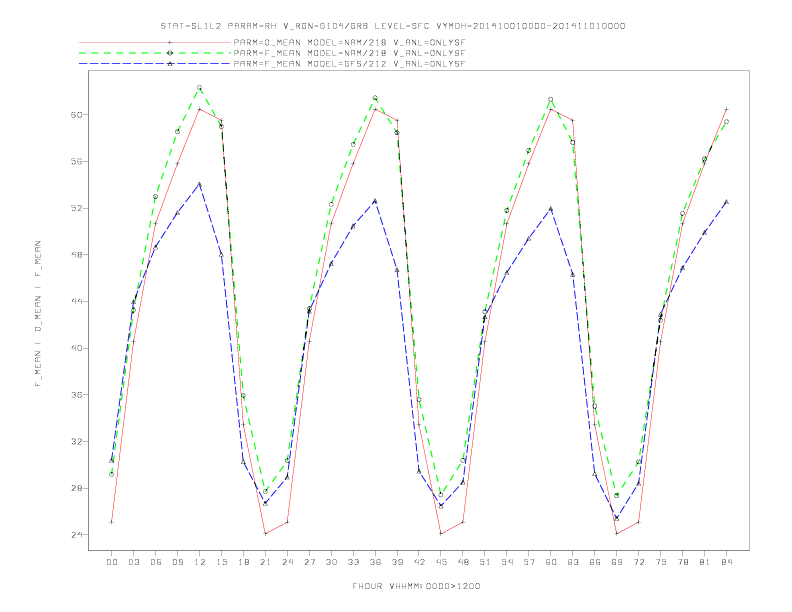Click the x-axis forecast hour label 00
The height and width of the screenshot is (612, 792).
click(112, 562)
